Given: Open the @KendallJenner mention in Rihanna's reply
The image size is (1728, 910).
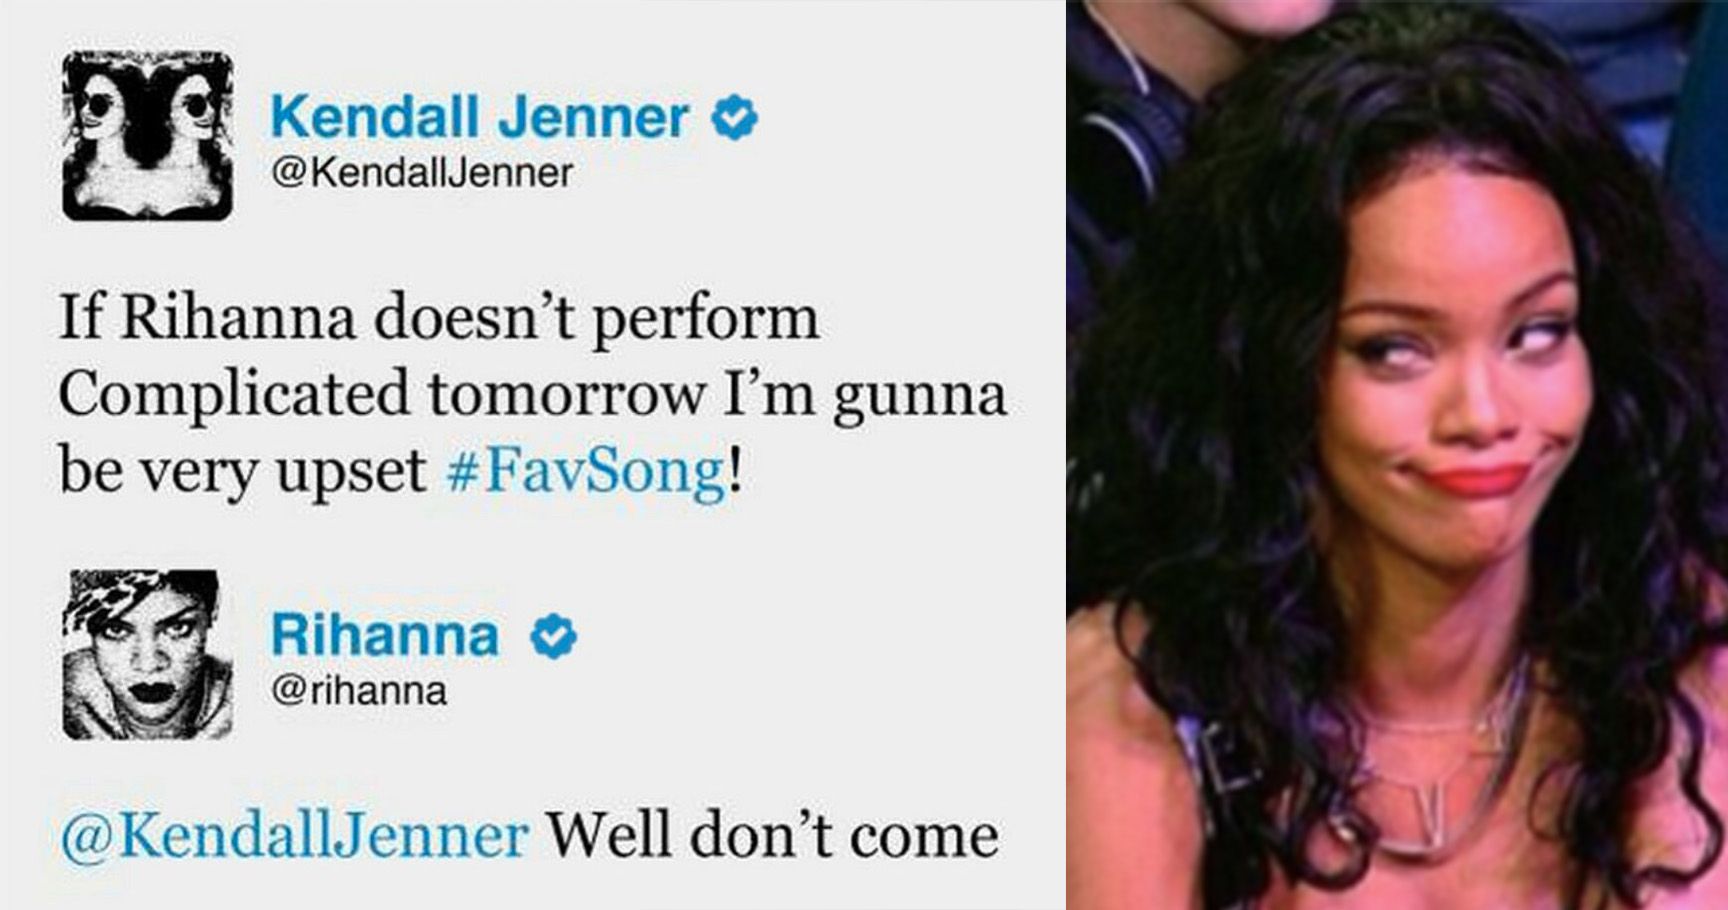Looking at the screenshot, I should [x=294, y=835].
